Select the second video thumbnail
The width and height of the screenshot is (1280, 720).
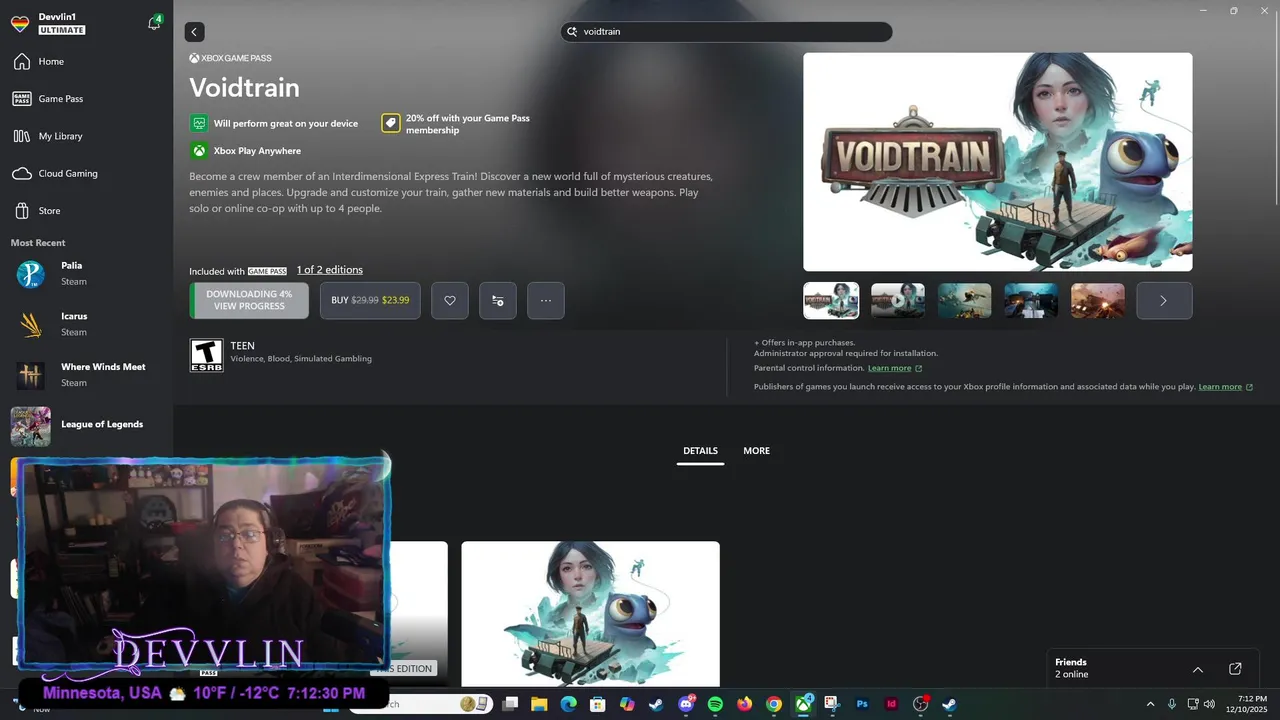[x=898, y=301]
